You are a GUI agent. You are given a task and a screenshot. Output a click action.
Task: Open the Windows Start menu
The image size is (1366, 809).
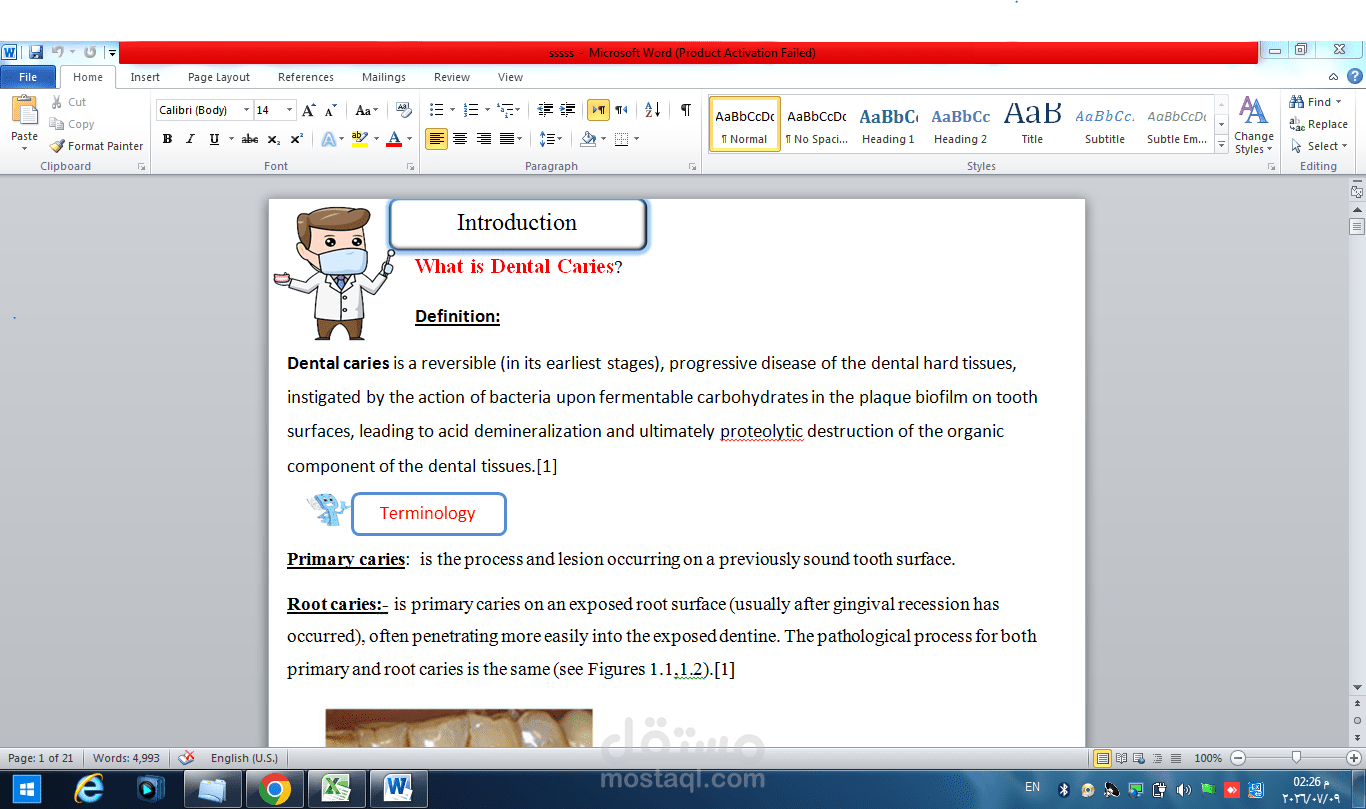click(x=27, y=789)
